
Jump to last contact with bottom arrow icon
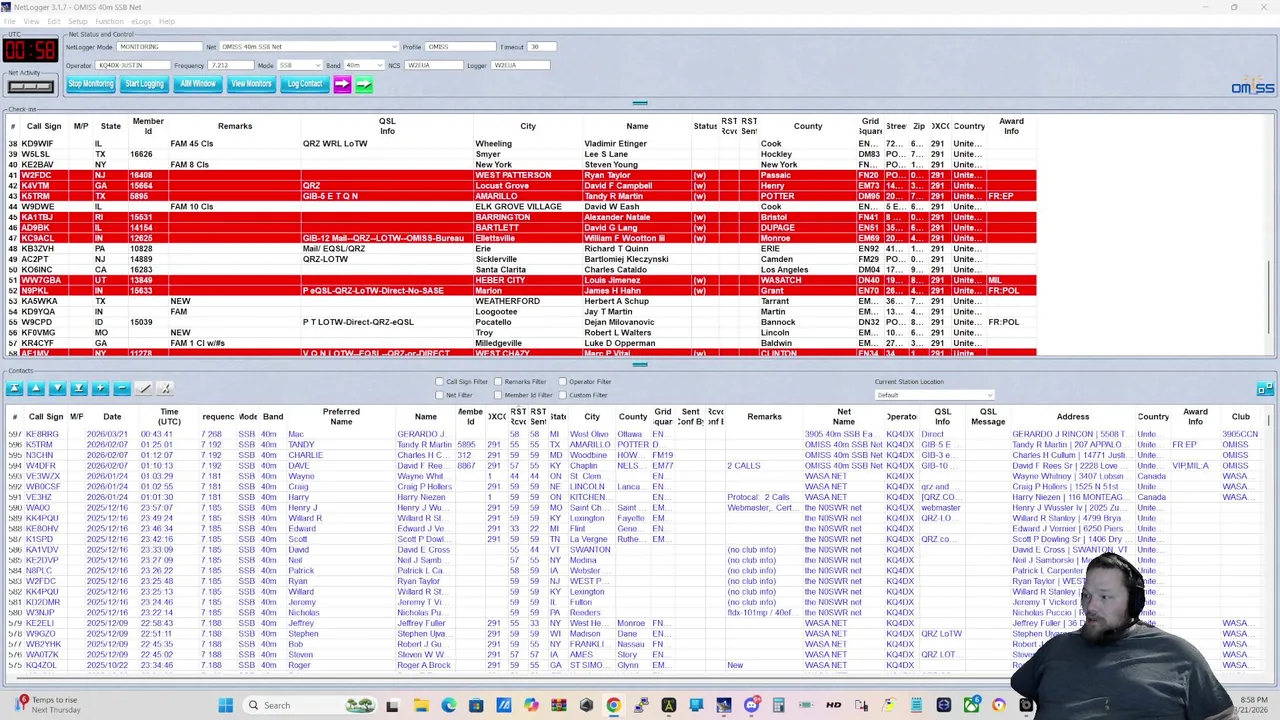78,388
